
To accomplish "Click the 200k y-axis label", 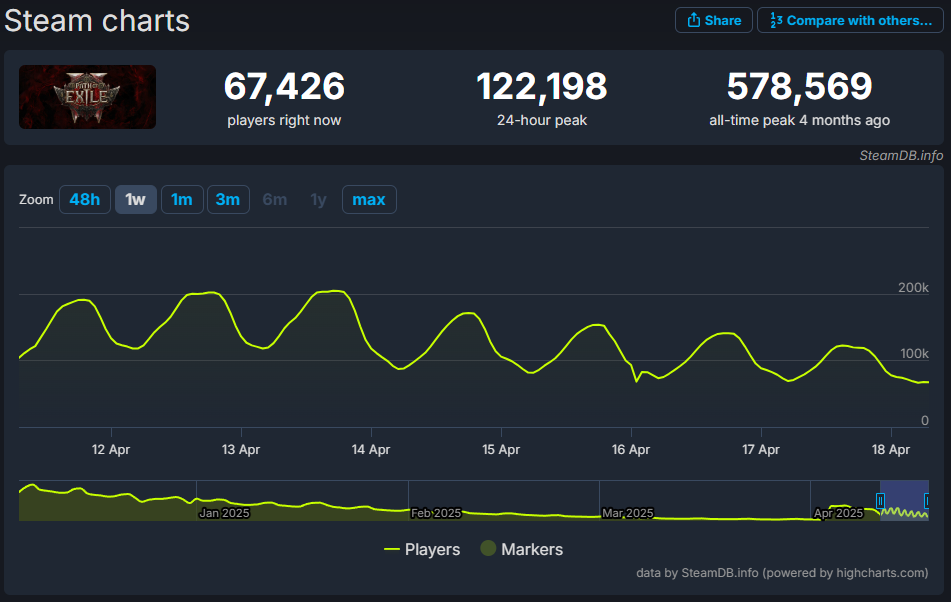I will click(913, 287).
